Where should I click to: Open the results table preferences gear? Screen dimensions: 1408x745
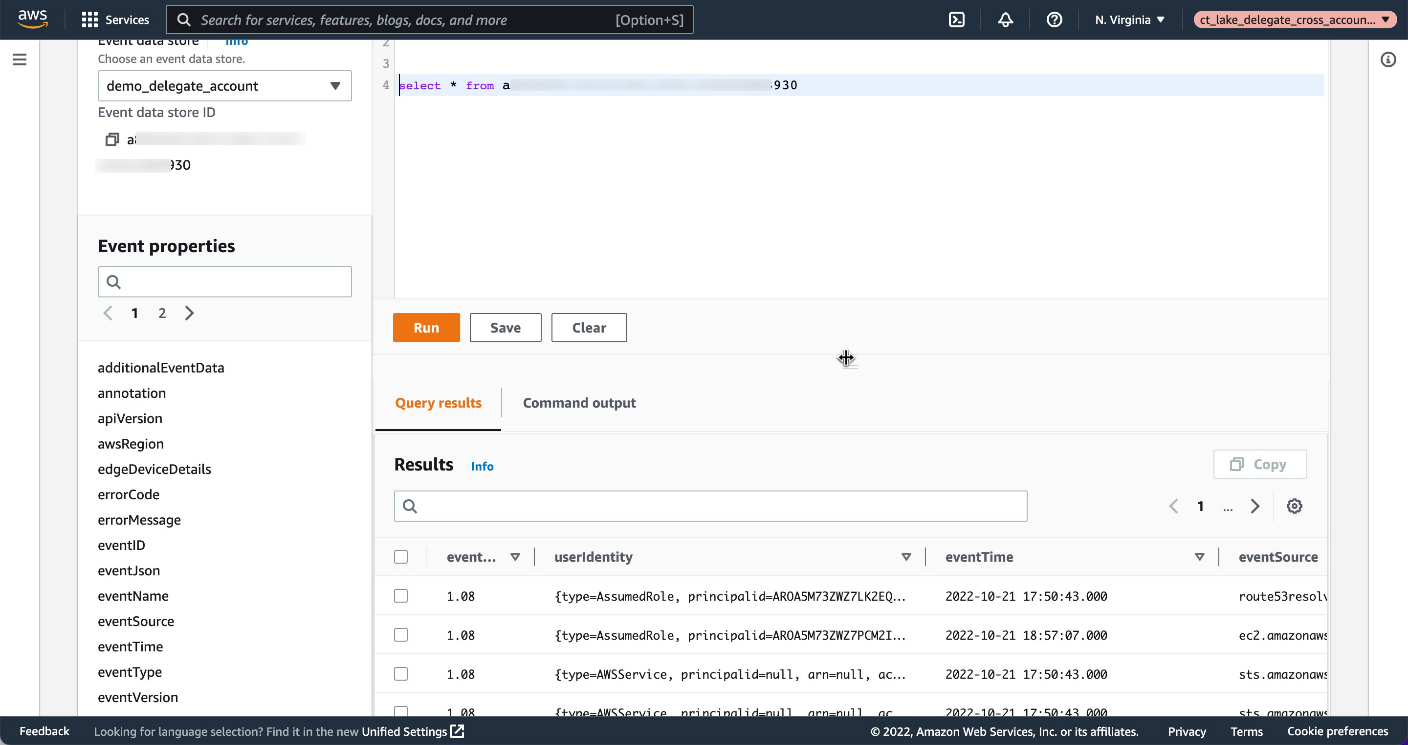(x=1294, y=506)
